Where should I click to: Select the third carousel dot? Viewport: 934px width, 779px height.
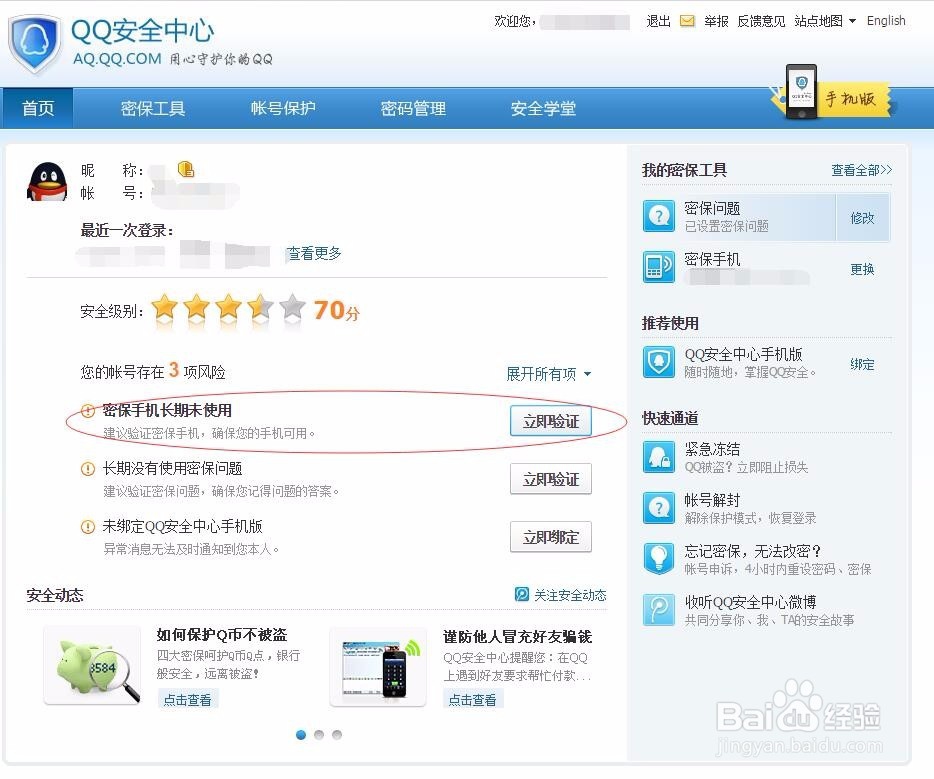pyautogui.click(x=337, y=734)
